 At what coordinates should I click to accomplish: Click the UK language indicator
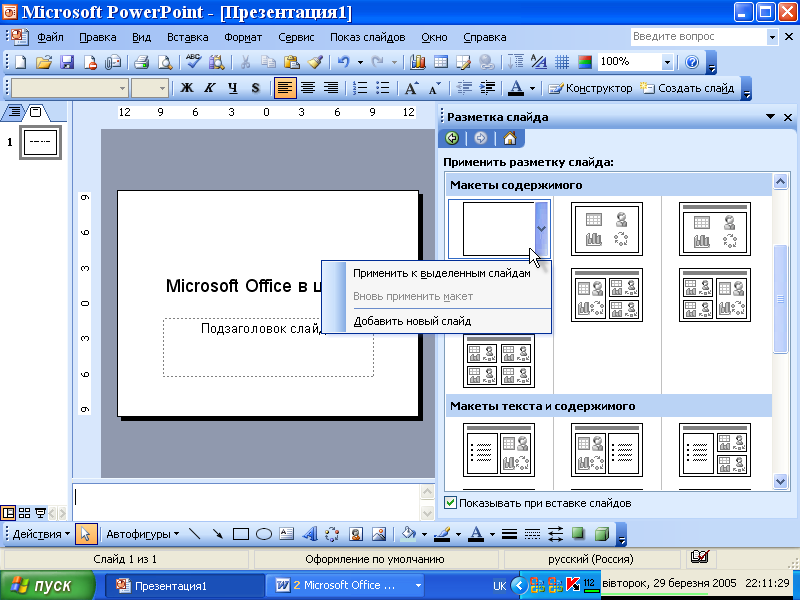[x=499, y=586]
